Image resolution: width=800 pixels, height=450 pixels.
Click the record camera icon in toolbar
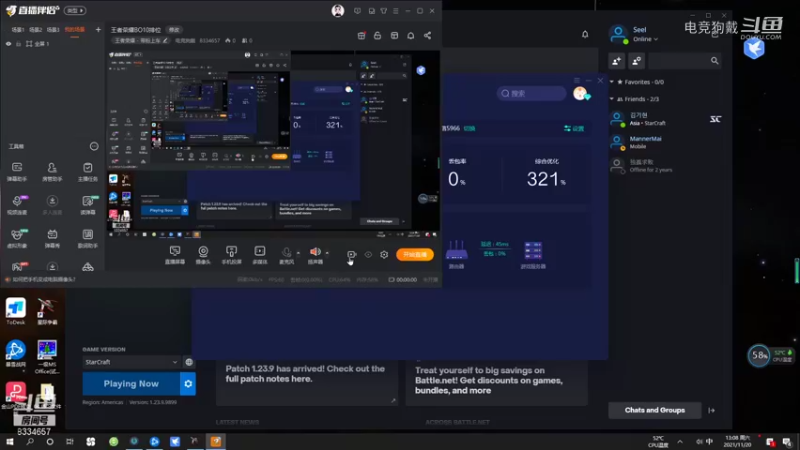point(352,255)
